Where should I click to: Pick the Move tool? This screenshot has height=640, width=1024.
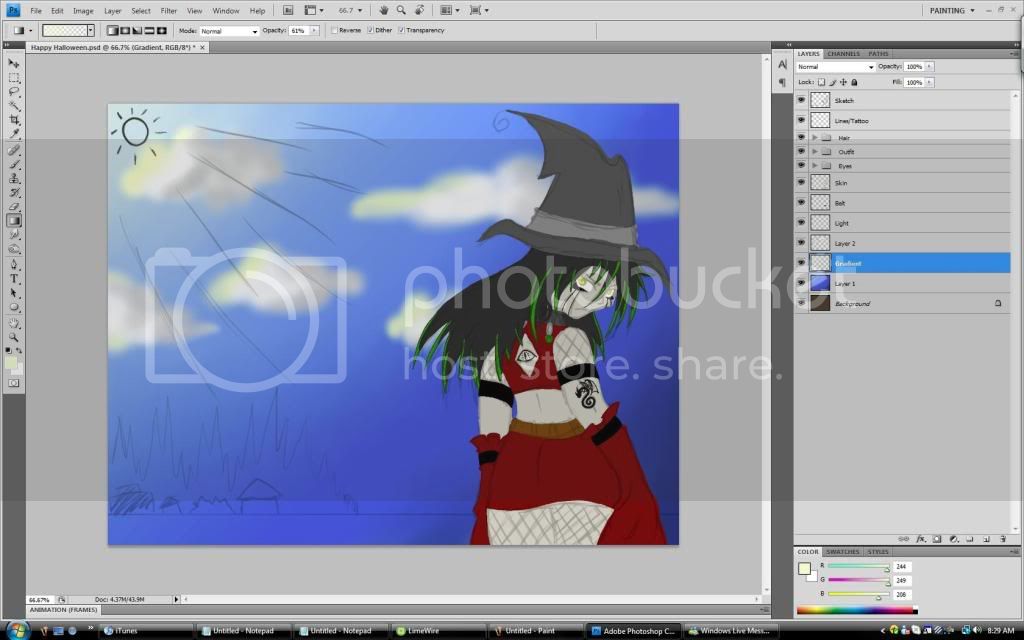coord(15,63)
